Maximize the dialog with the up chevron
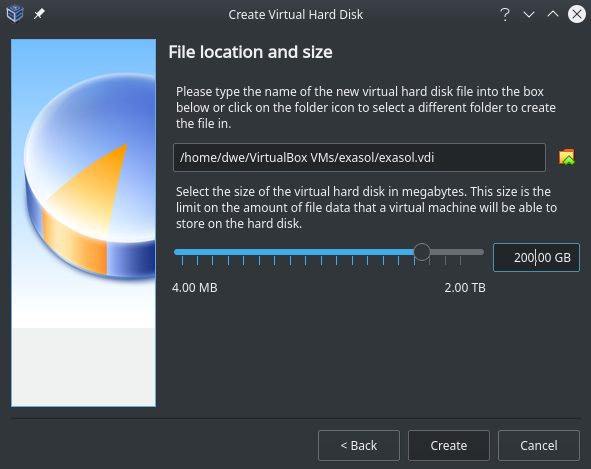Image resolution: width=591 pixels, height=469 pixels. tap(553, 14)
